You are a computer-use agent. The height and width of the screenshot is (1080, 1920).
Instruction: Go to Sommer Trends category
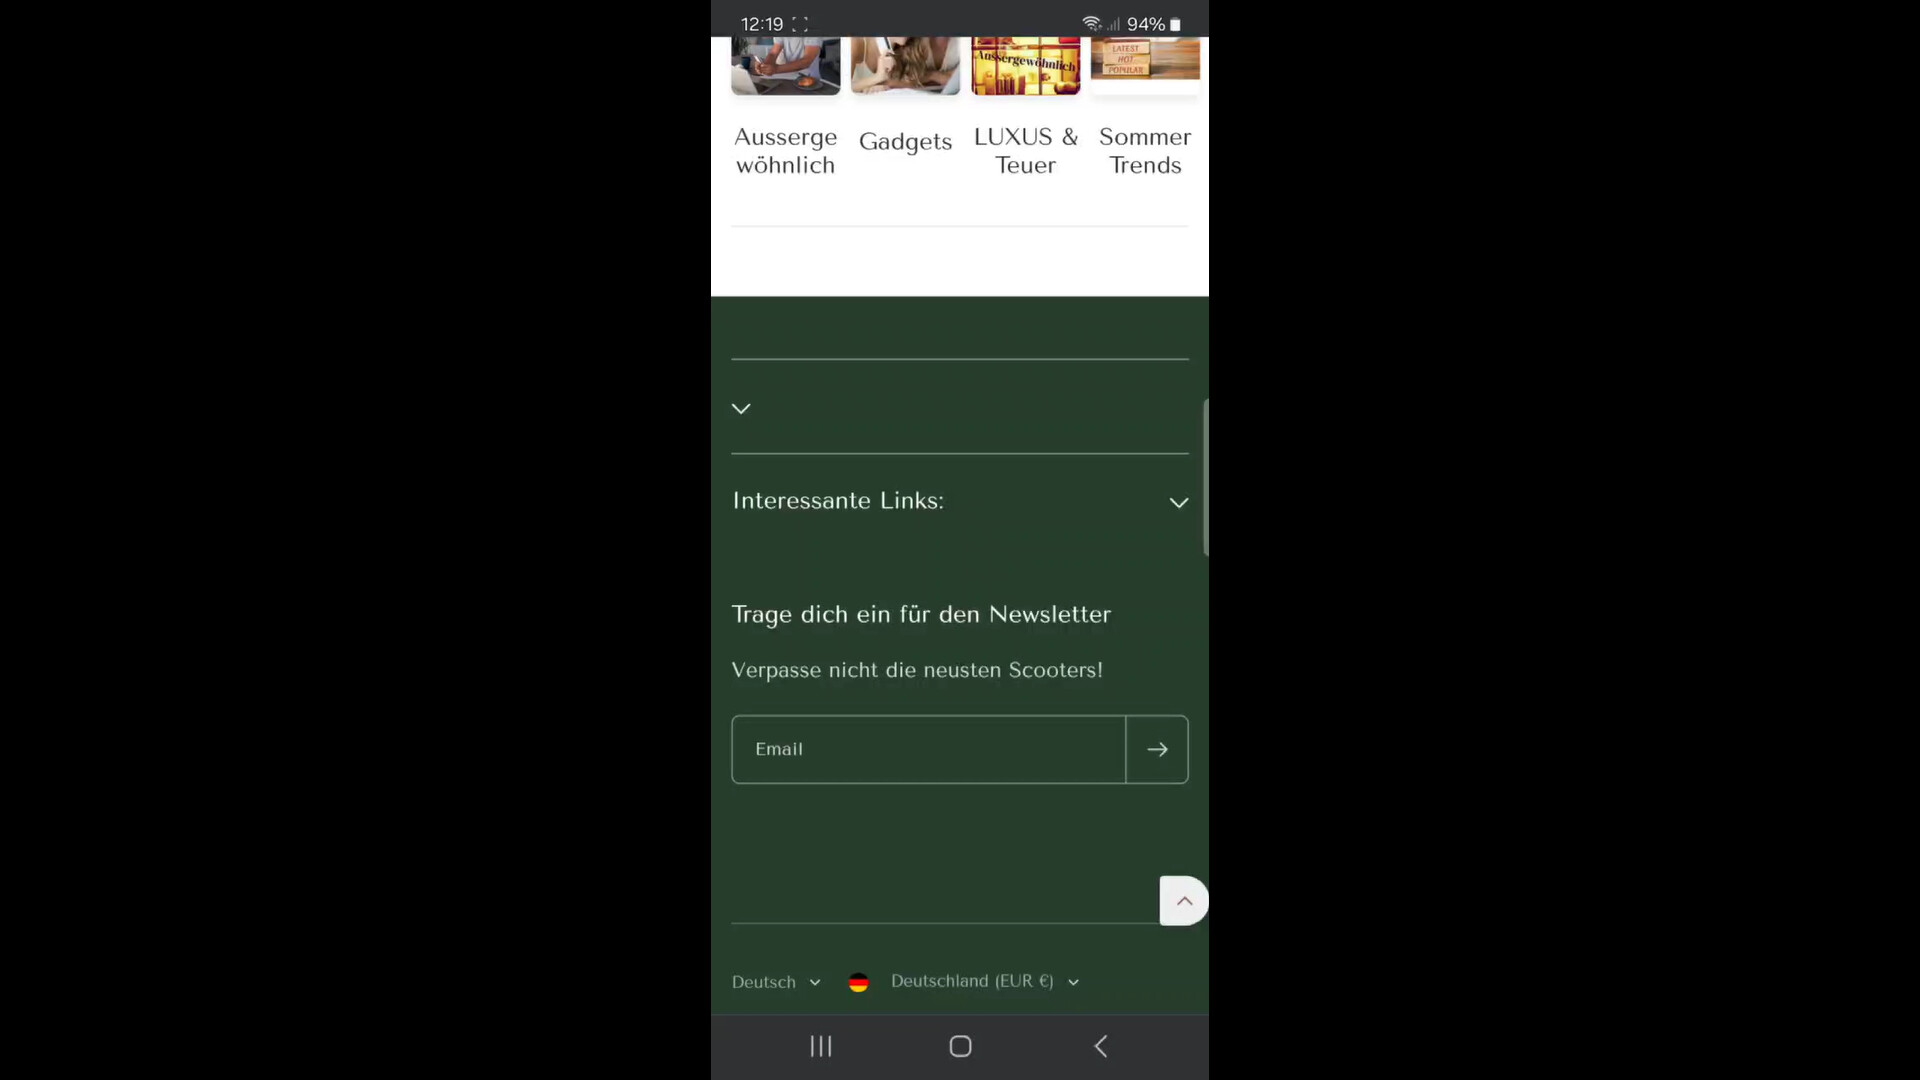pos(1145,151)
